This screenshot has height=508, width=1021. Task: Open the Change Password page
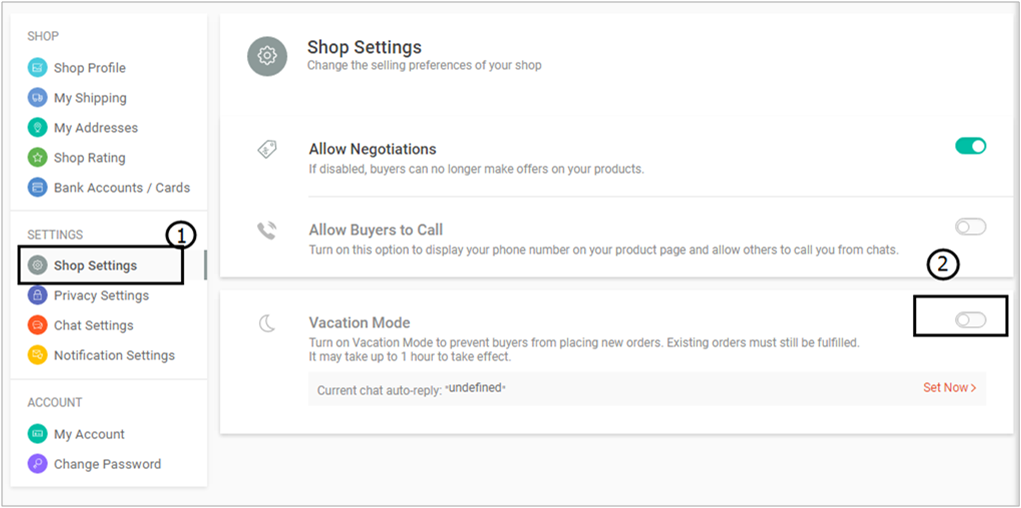(107, 464)
